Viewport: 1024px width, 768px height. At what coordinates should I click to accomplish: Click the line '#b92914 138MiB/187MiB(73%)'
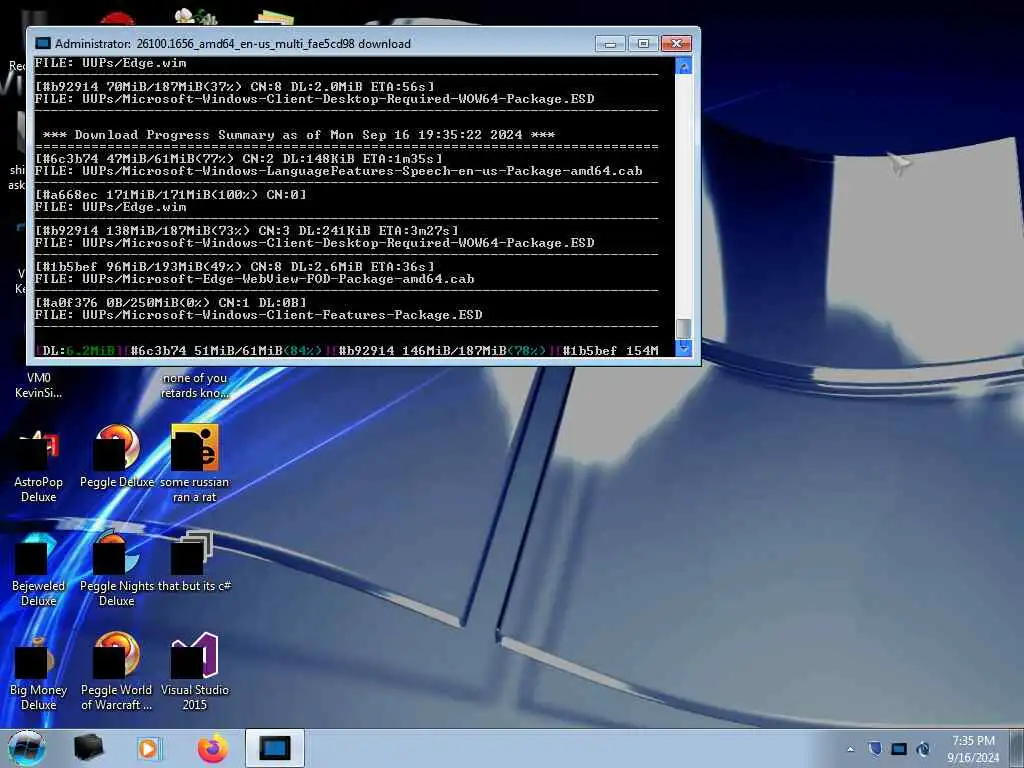click(247, 231)
